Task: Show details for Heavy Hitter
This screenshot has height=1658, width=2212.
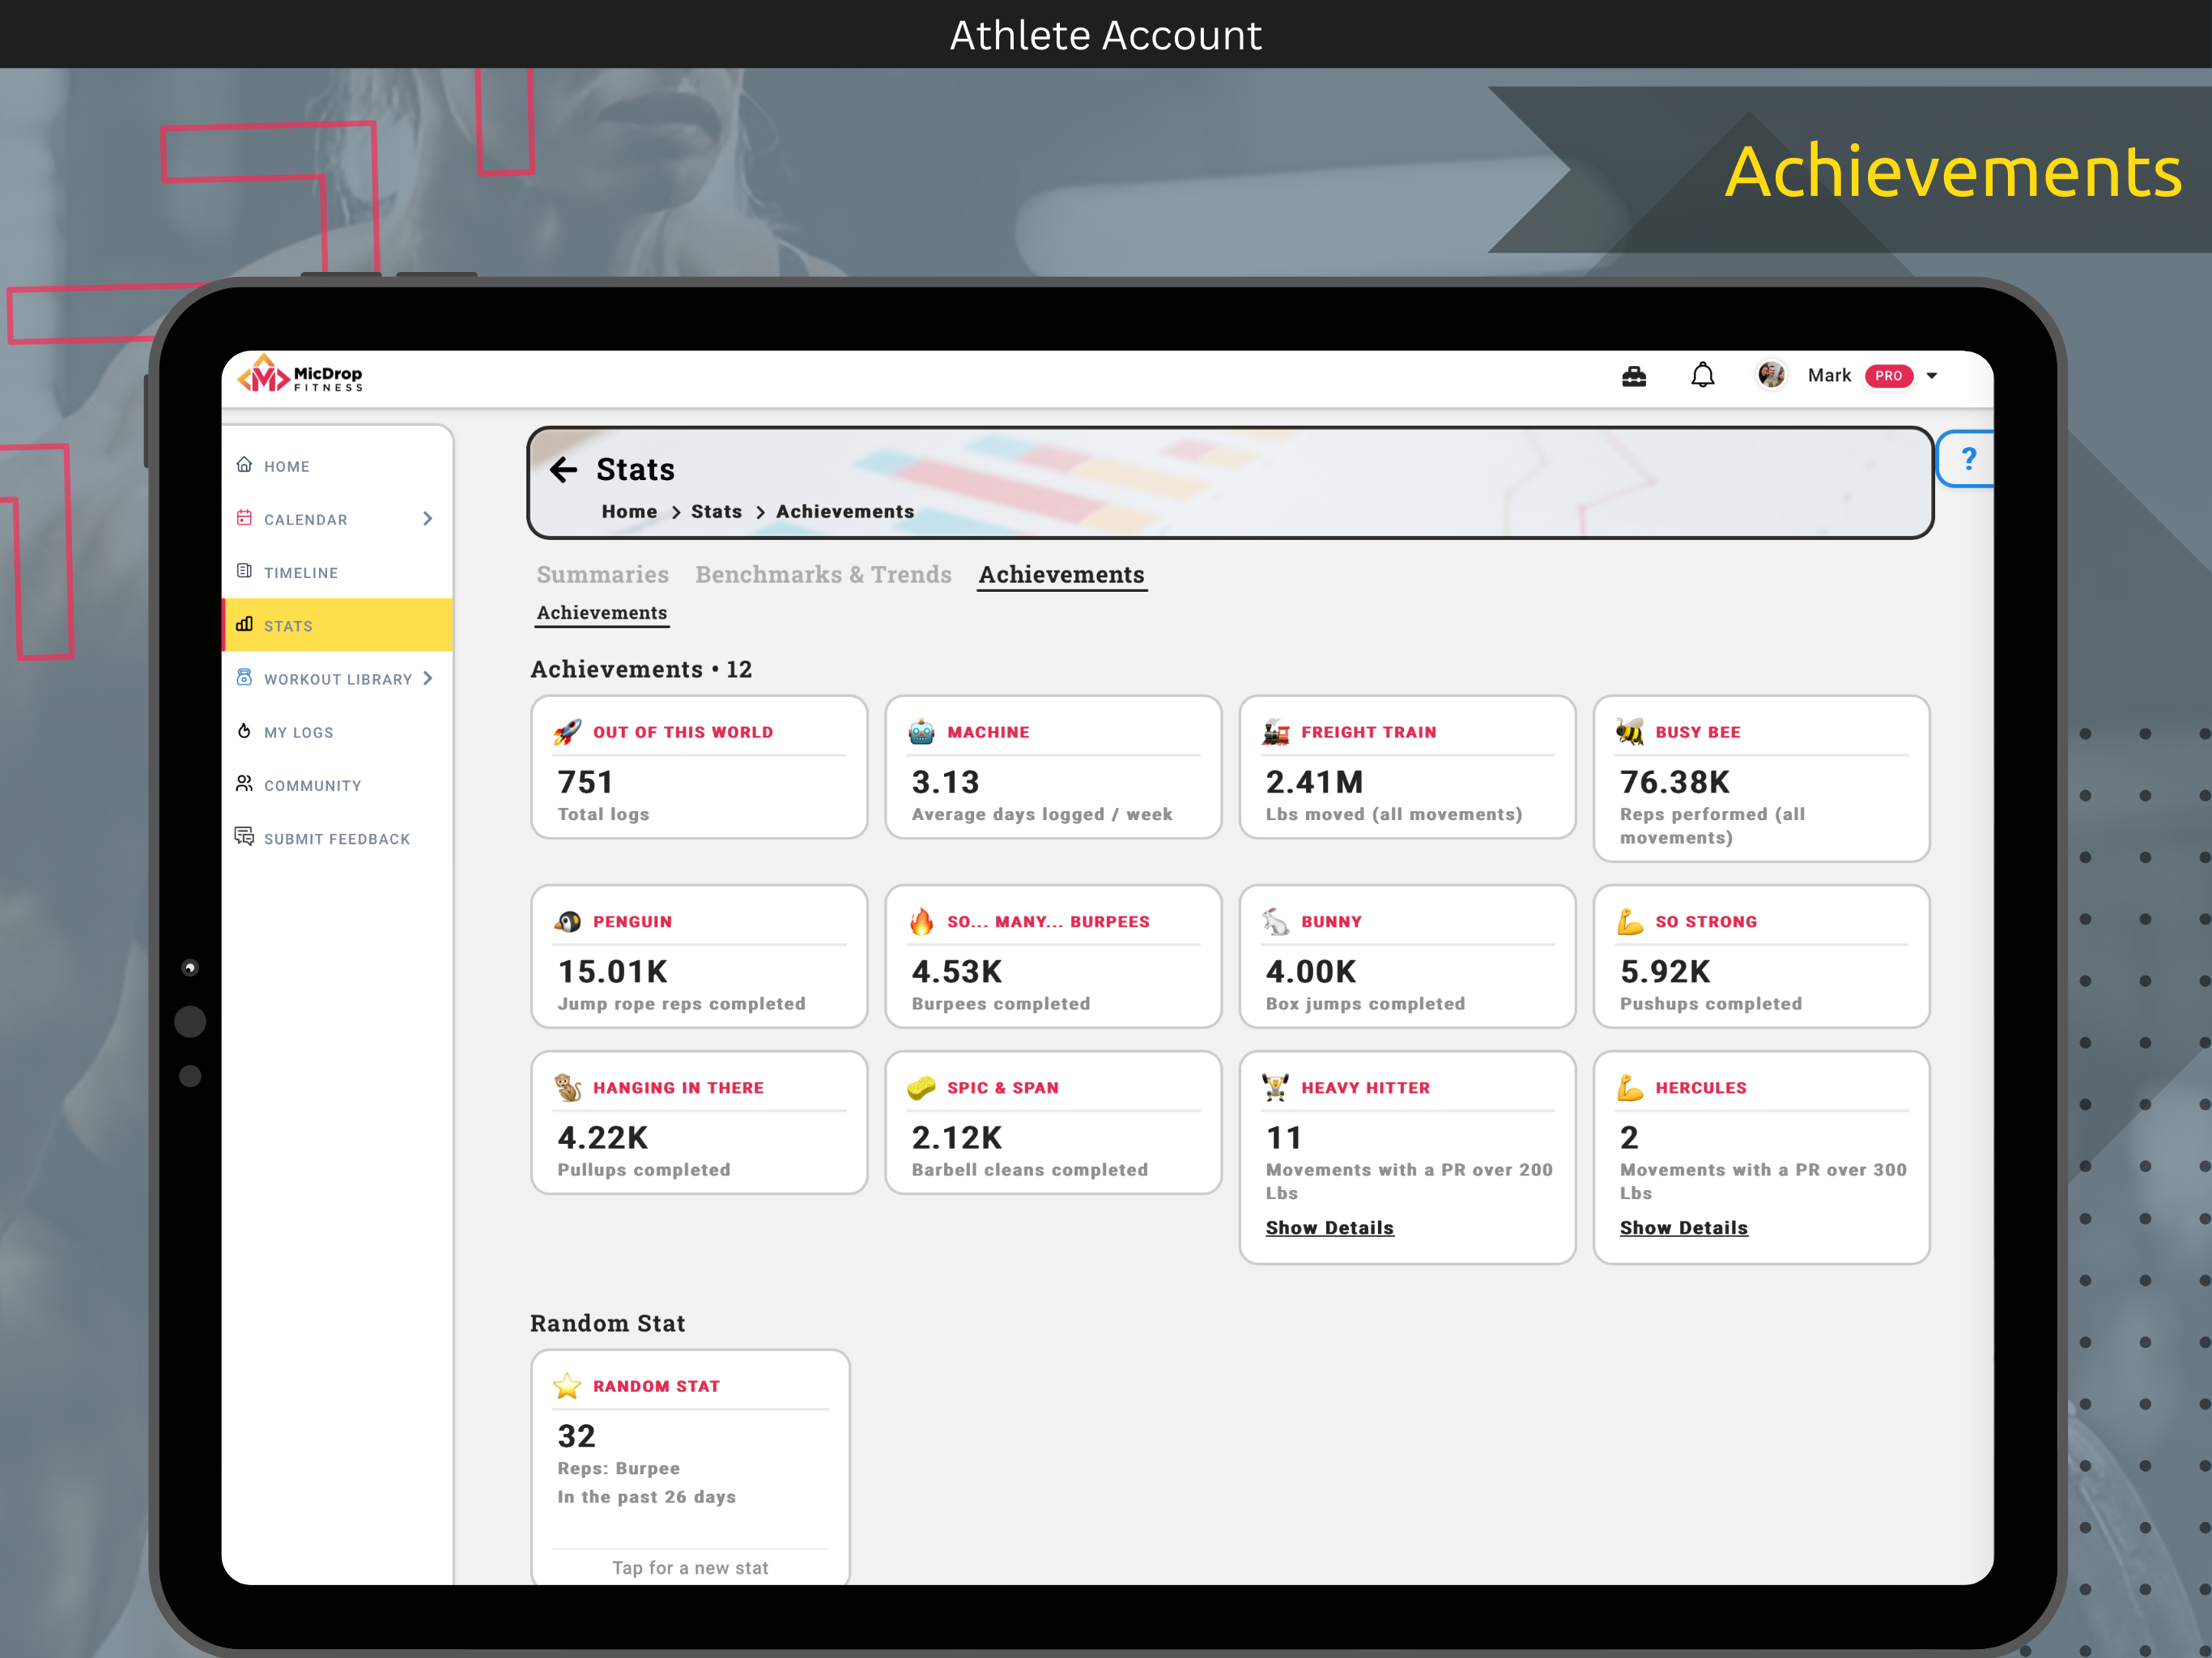Action: coord(1329,1227)
